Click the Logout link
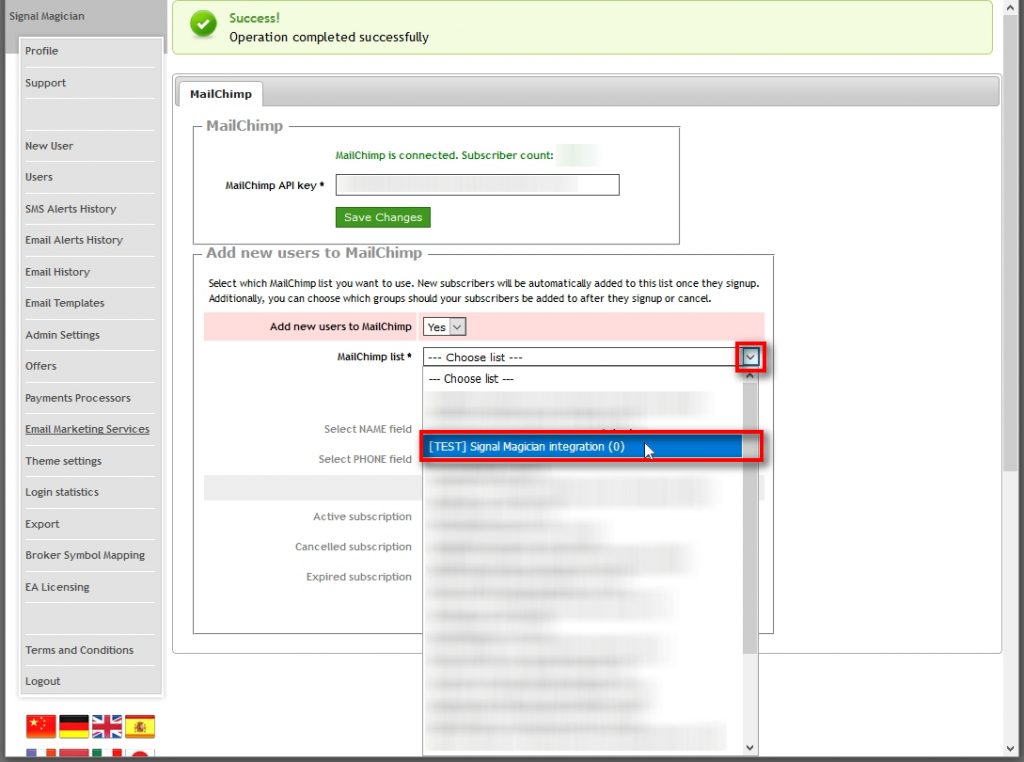1024x762 pixels. tap(43, 681)
